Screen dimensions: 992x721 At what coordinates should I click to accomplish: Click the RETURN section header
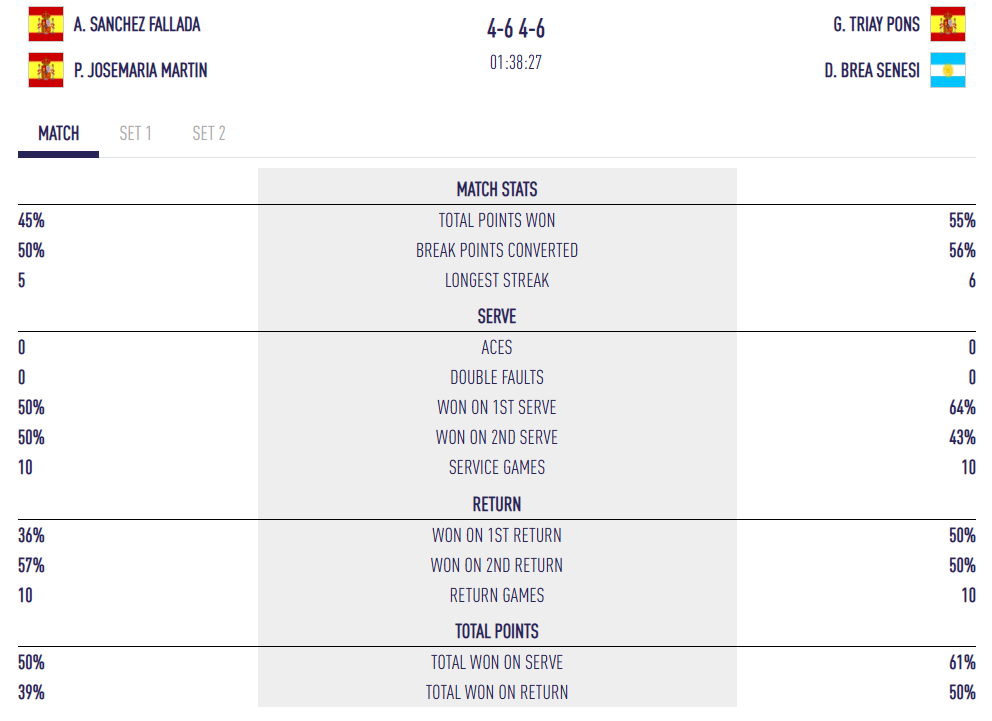coord(497,504)
